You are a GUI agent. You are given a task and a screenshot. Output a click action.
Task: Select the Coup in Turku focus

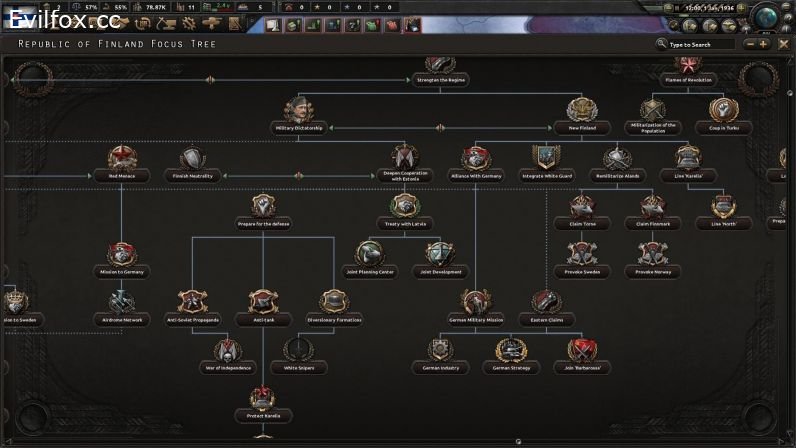[x=724, y=111]
